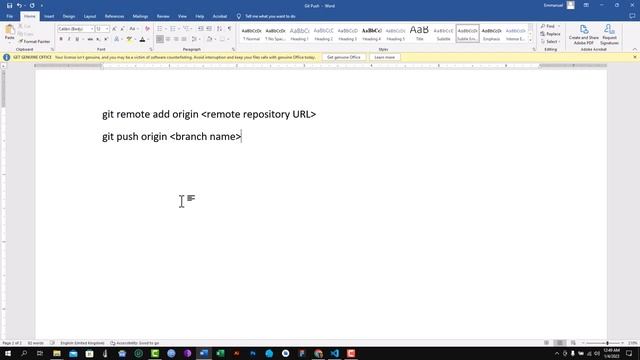Set Align Right paragraph alignment
640x360 pixels.
tap(176, 39)
